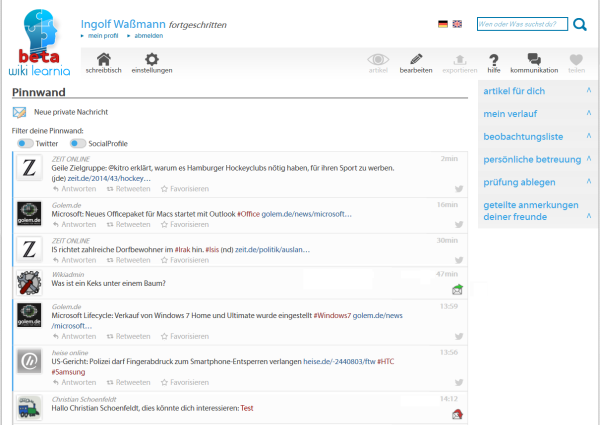Click the wiki learnia beta logo
Image resolution: width=600 pixels, height=425 pixels.
coord(39,42)
